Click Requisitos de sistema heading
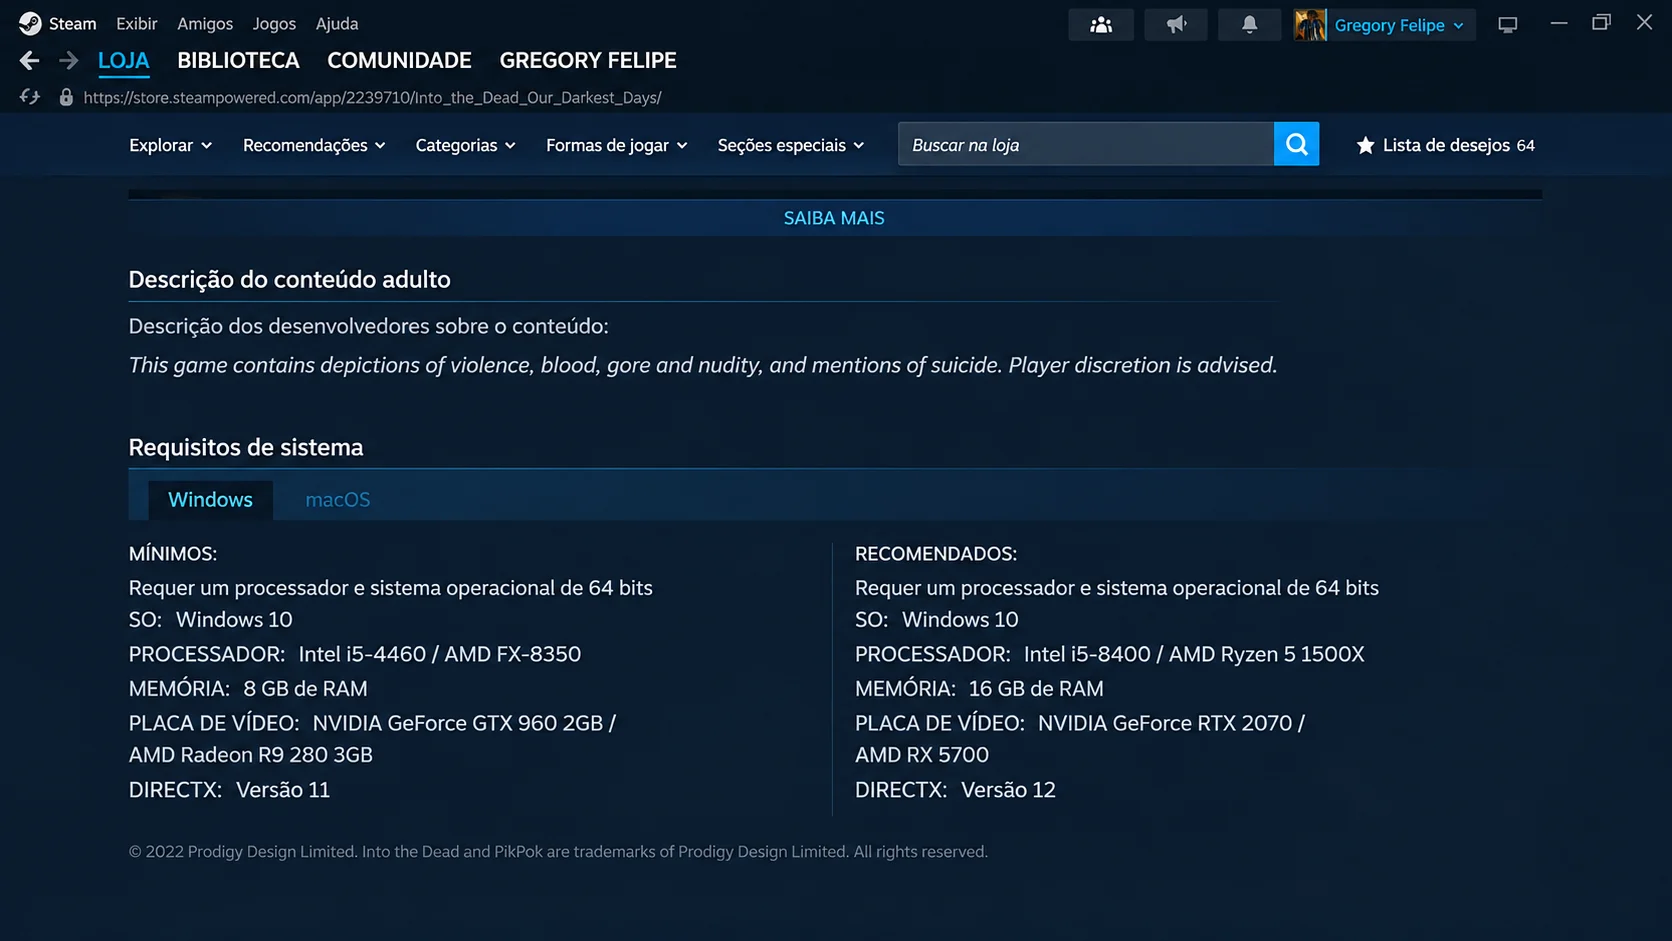This screenshot has width=1672, height=941. pyautogui.click(x=246, y=448)
